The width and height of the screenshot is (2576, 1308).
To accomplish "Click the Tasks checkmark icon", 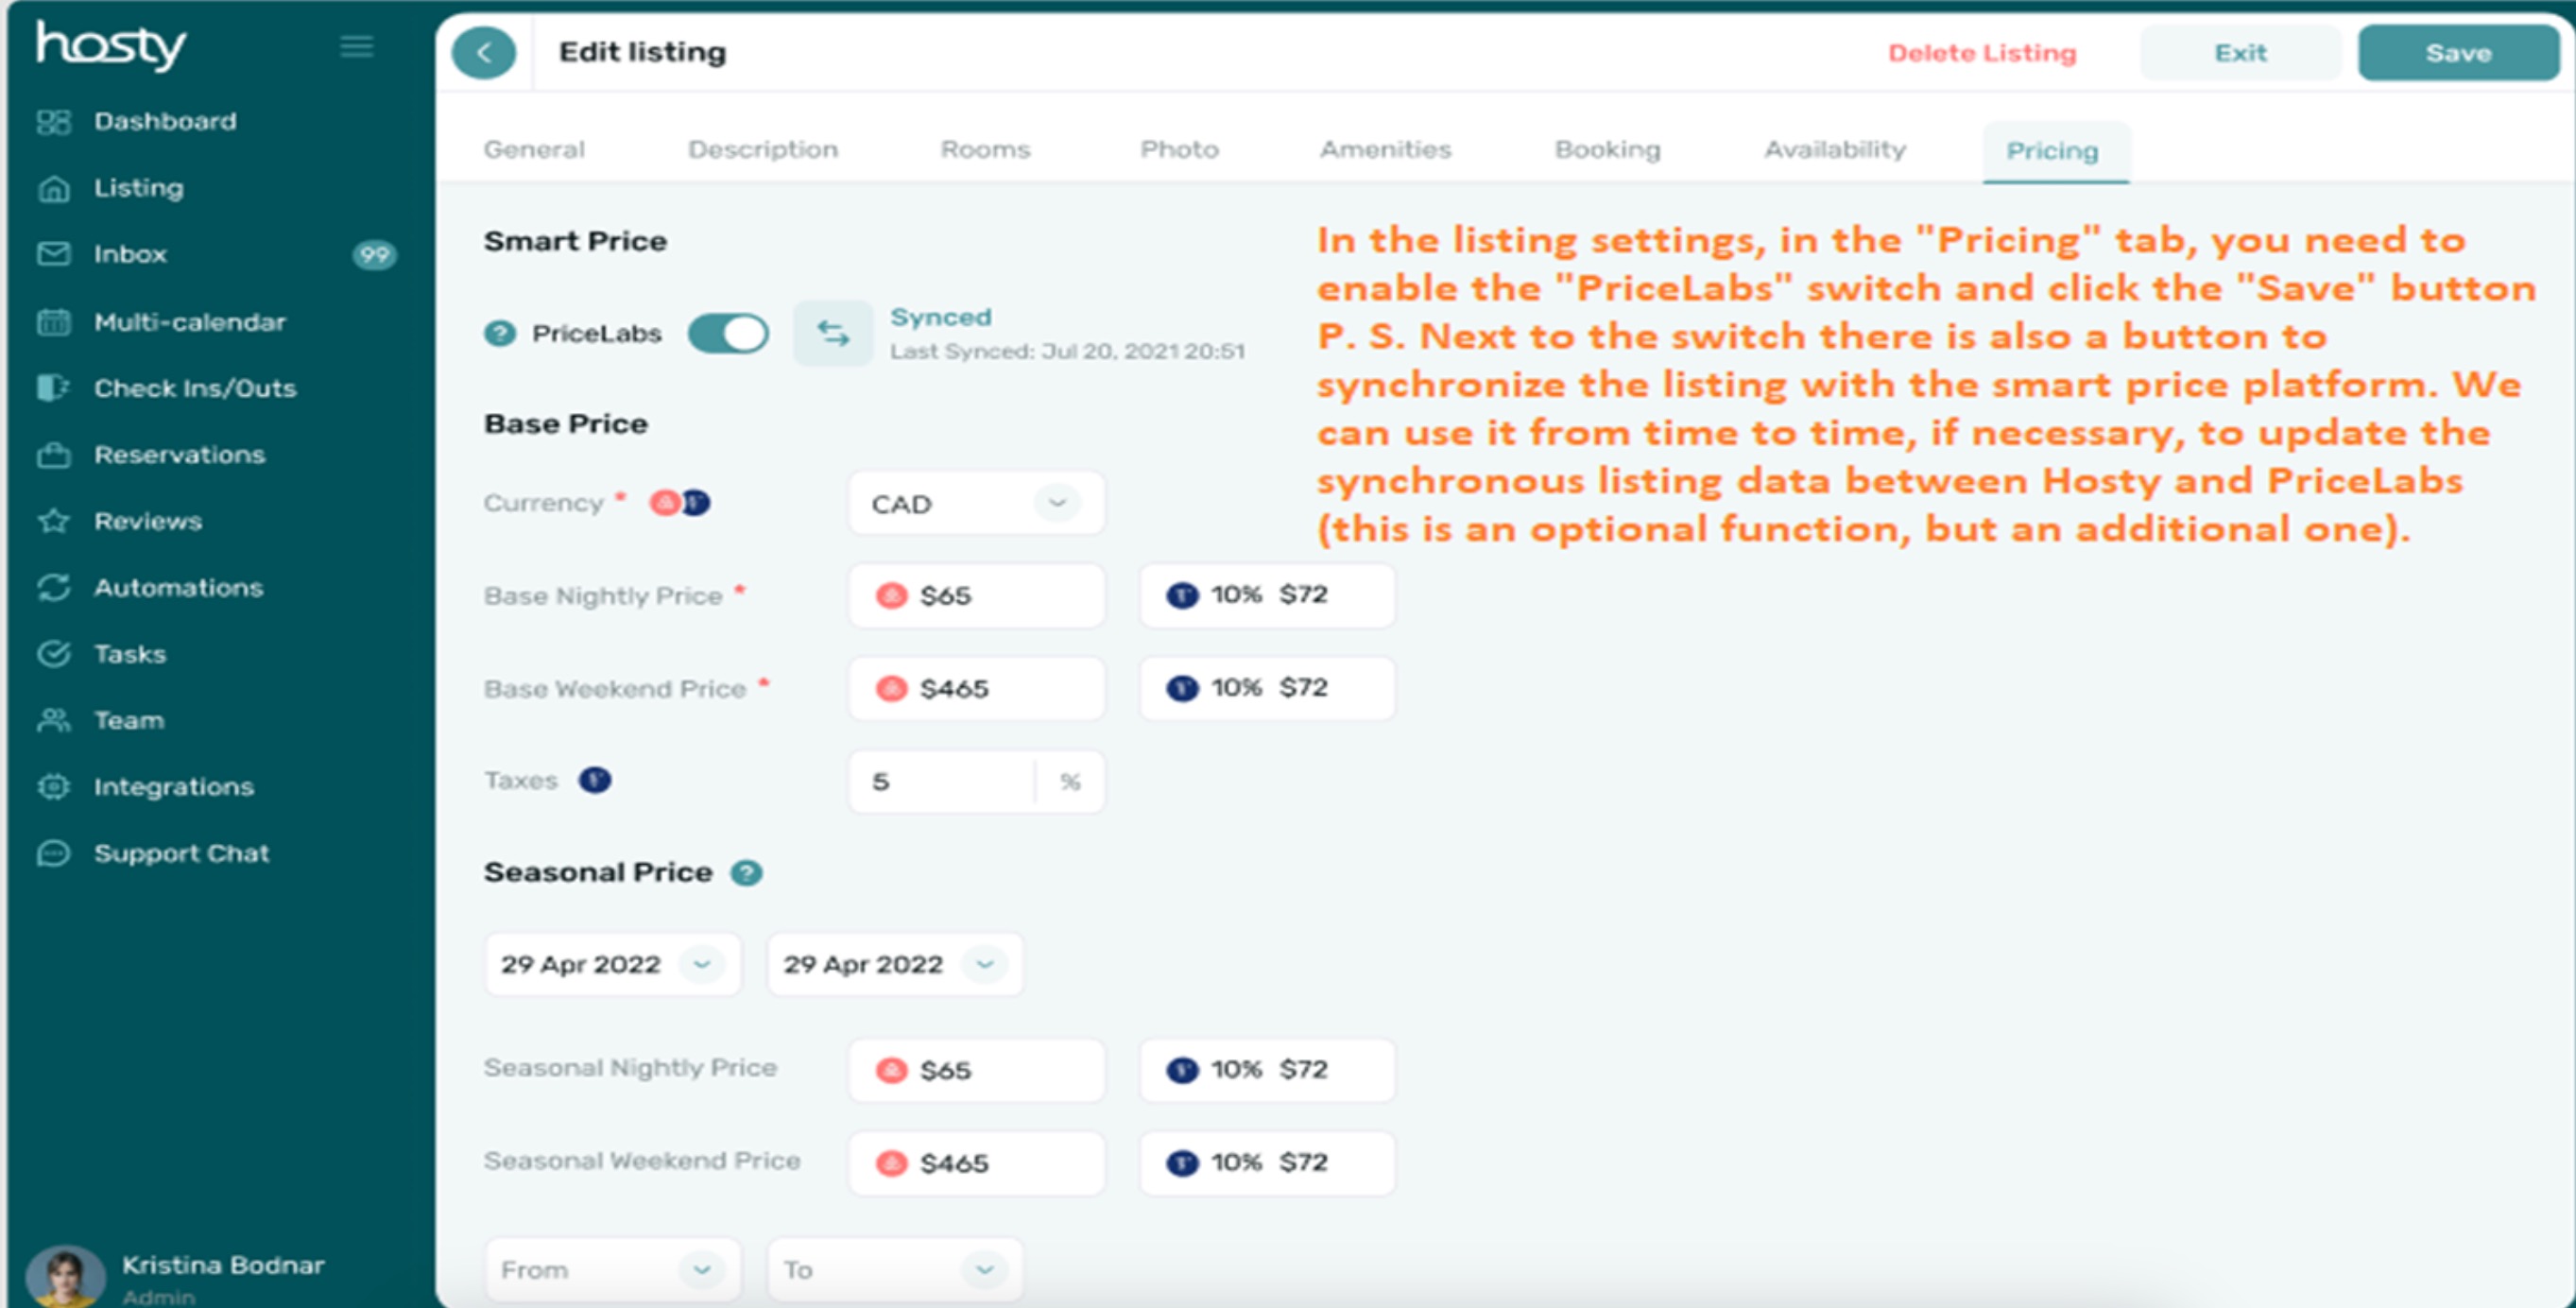I will pos(54,654).
